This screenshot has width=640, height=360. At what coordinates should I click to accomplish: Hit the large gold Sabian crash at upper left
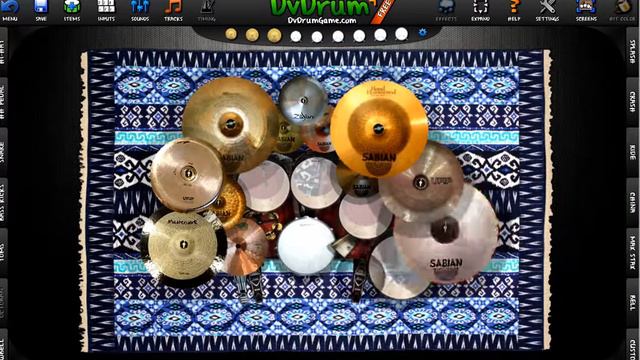231,124
